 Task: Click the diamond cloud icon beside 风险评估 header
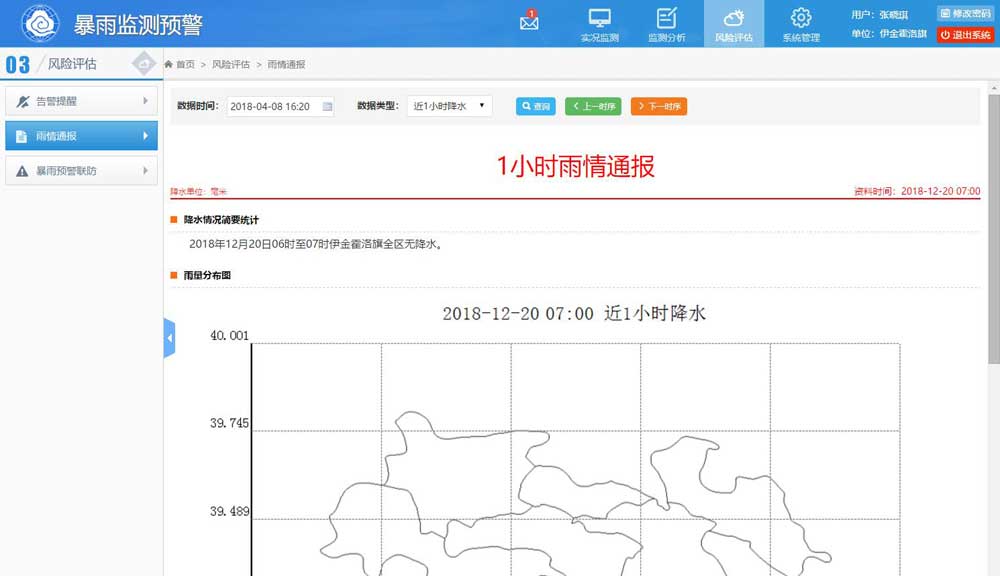click(145, 64)
